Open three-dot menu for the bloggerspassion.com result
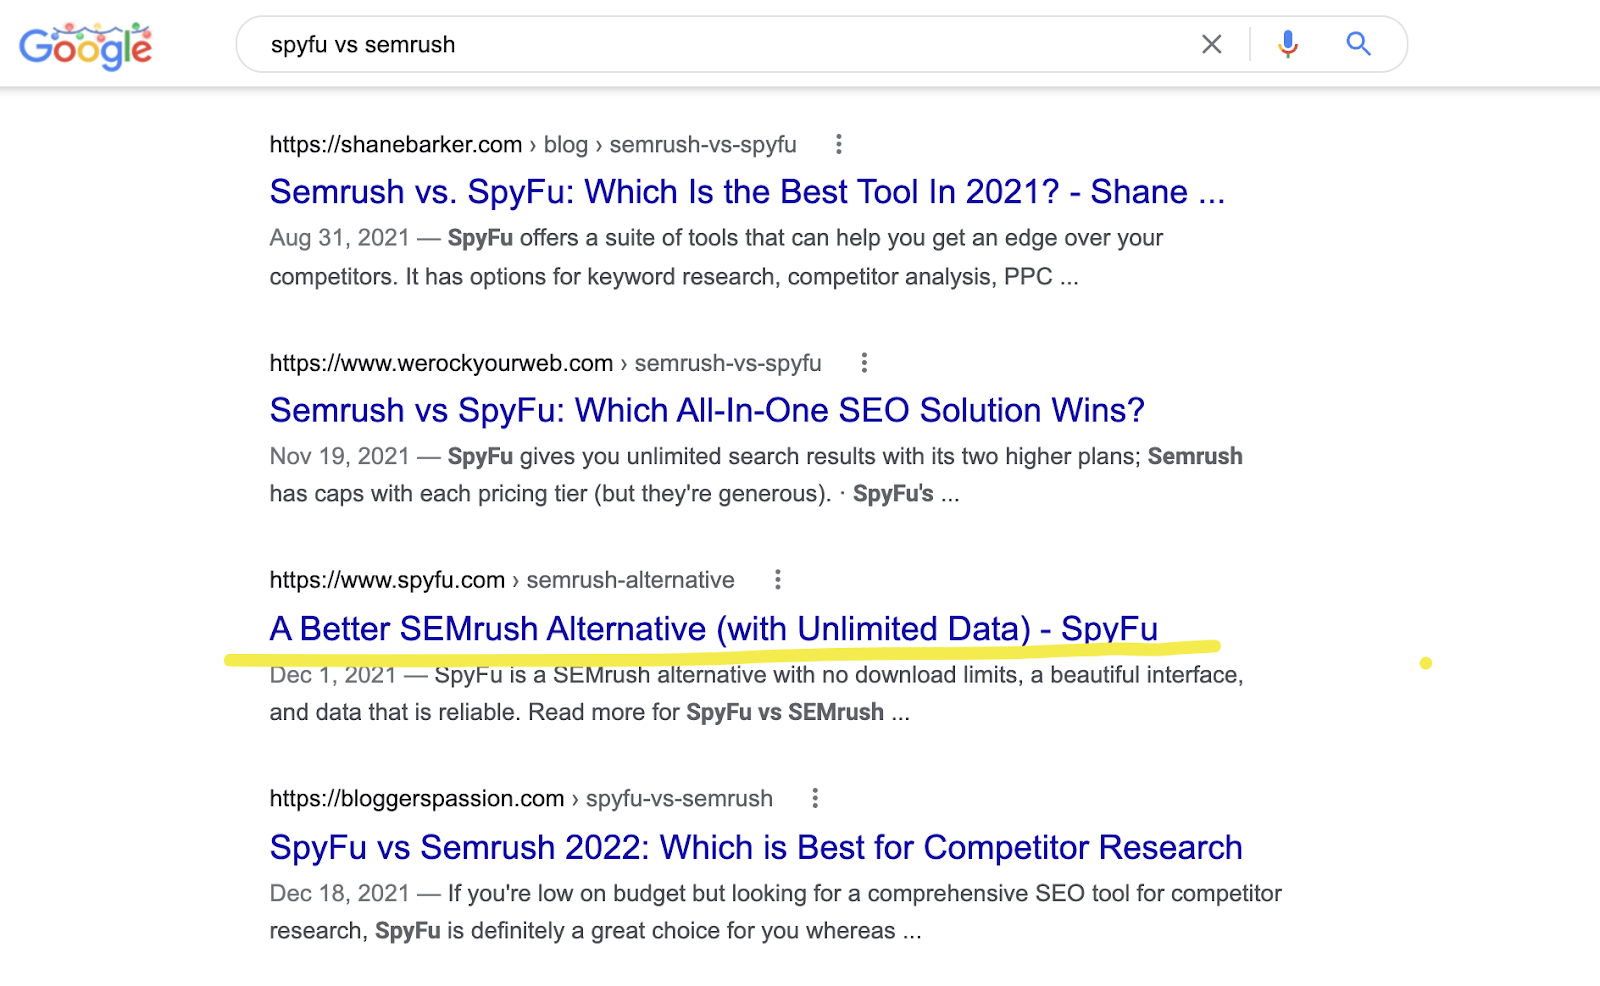Viewport: 1600px width, 986px height. tap(815, 798)
